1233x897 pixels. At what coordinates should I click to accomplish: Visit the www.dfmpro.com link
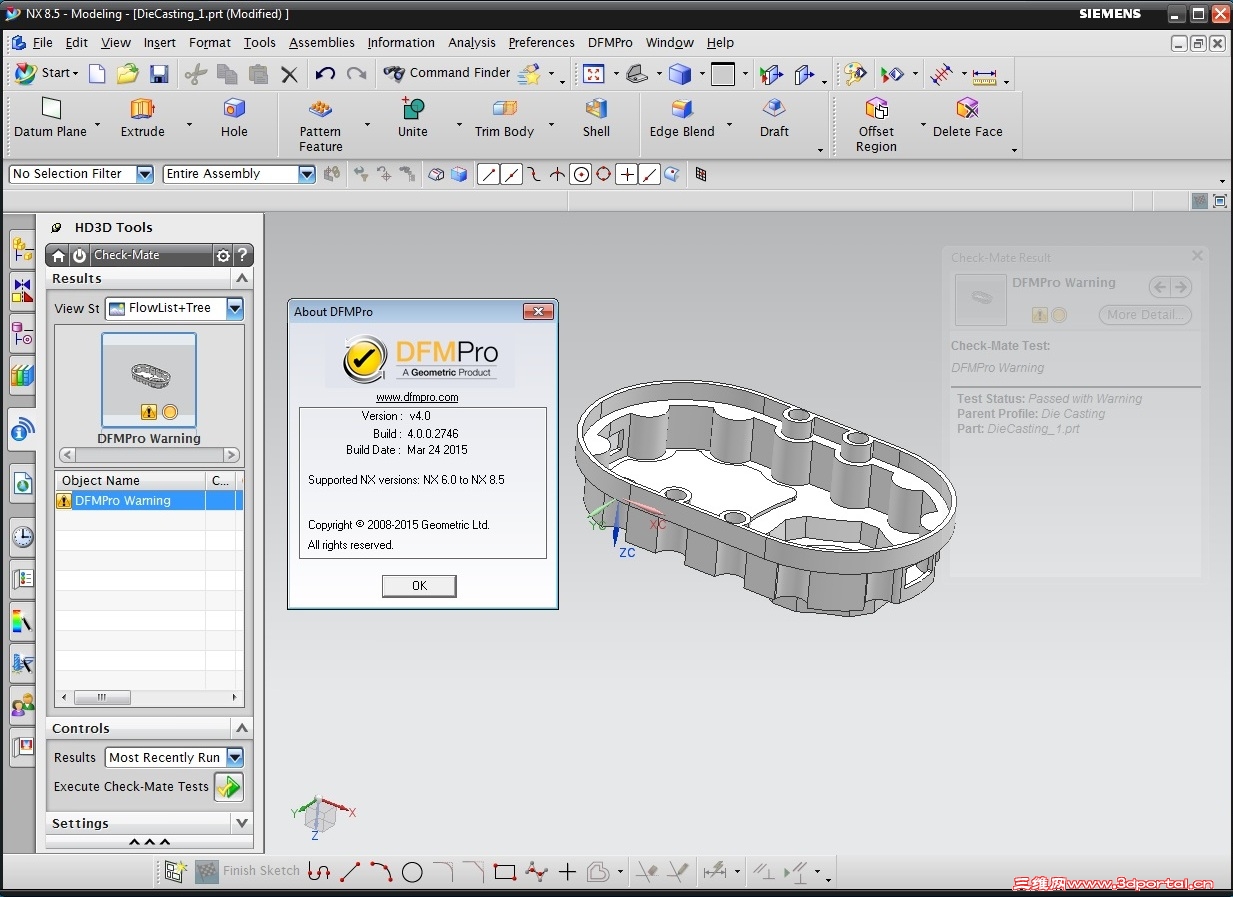(417, 397)
